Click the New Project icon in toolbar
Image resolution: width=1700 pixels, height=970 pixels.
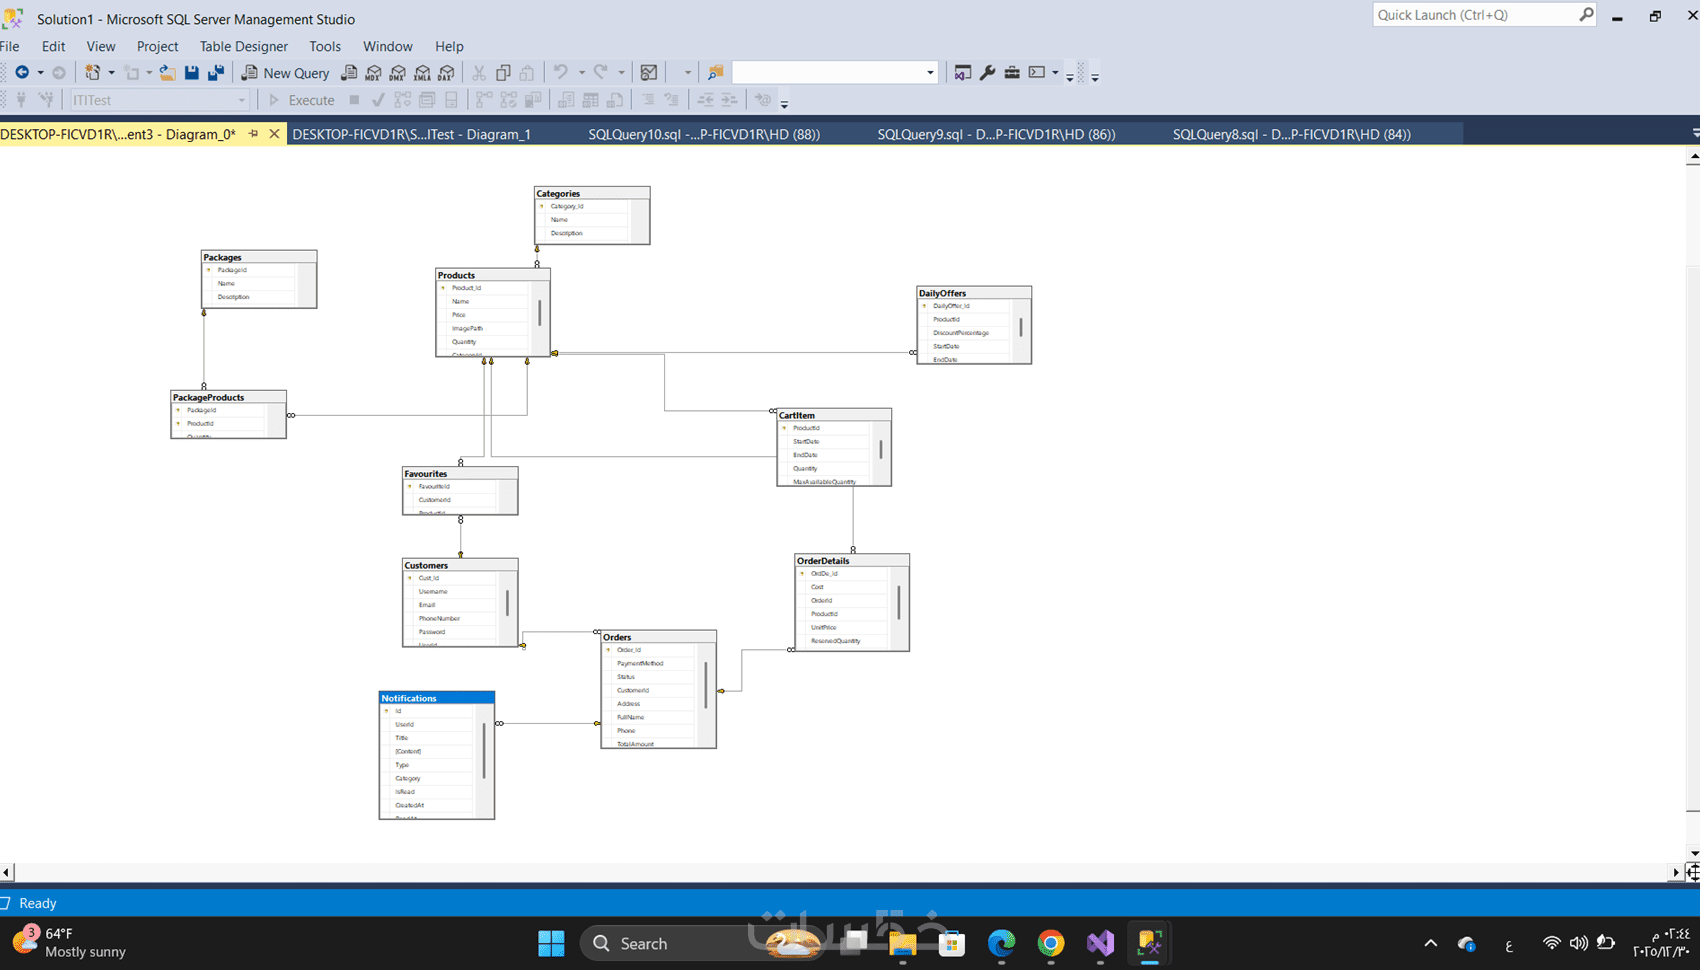pos(93,72)
